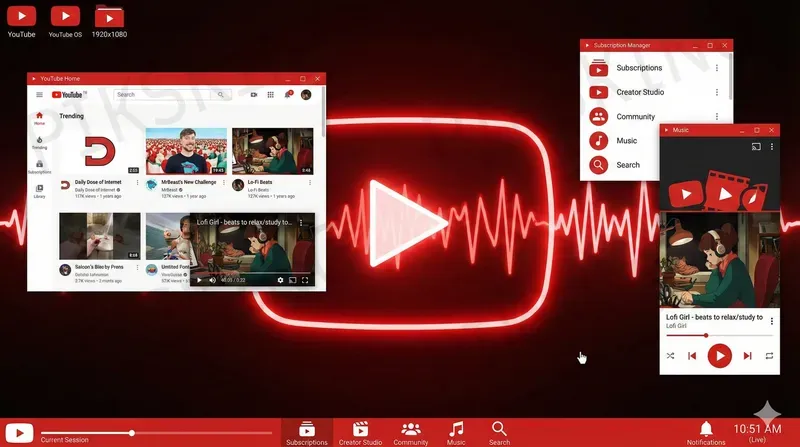The height and width of the screenshot is (447, 800).
Task: Click cast icon in Music window
Action: pyautogui.click(x=756, y=147)
